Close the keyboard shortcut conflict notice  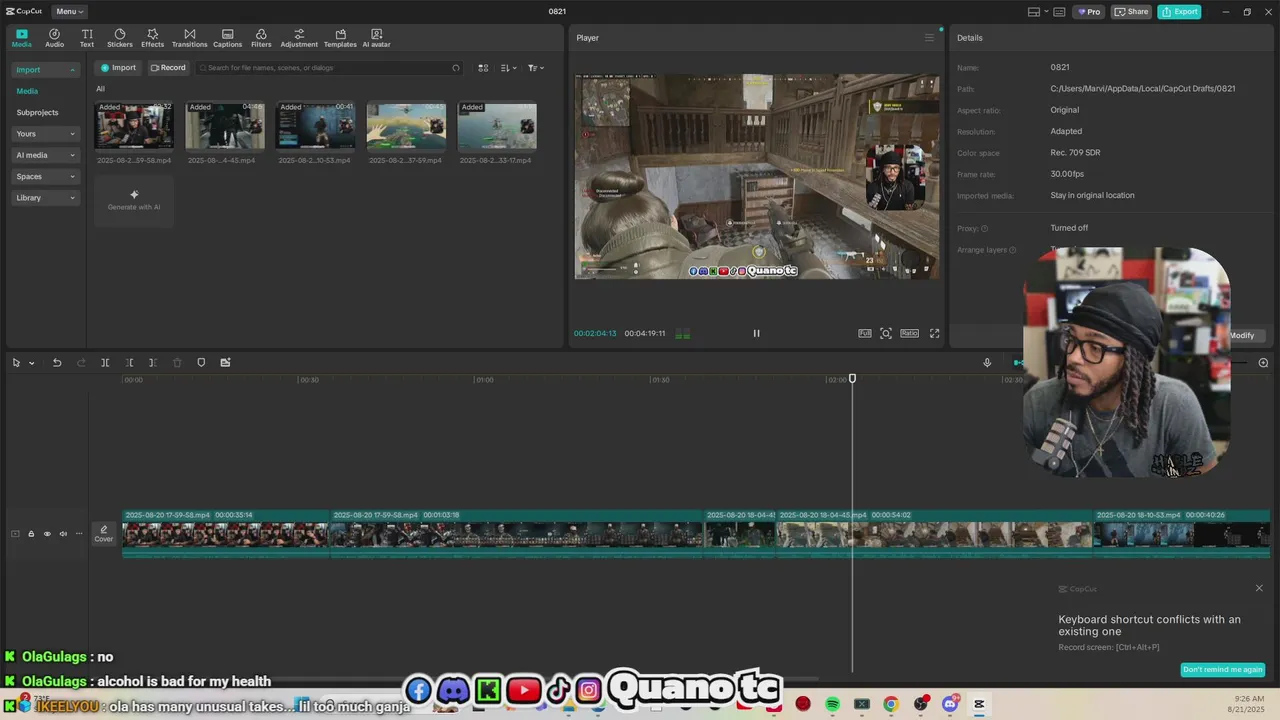[x=1259, y=588]
